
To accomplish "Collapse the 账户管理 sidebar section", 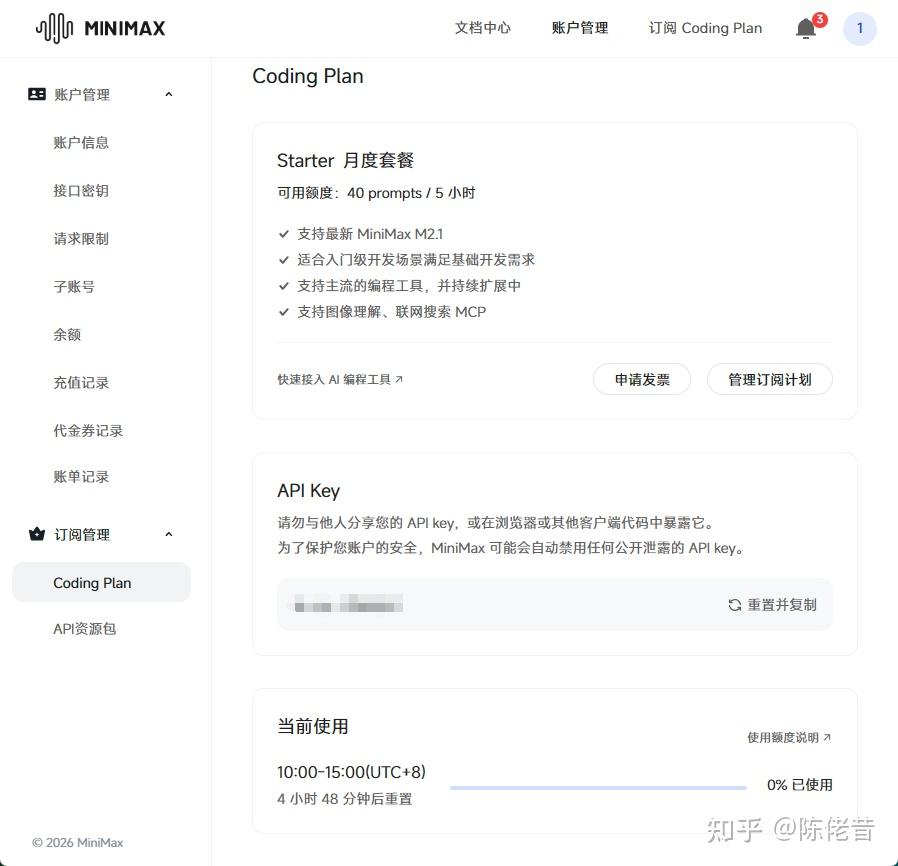I will pos(168,94).
